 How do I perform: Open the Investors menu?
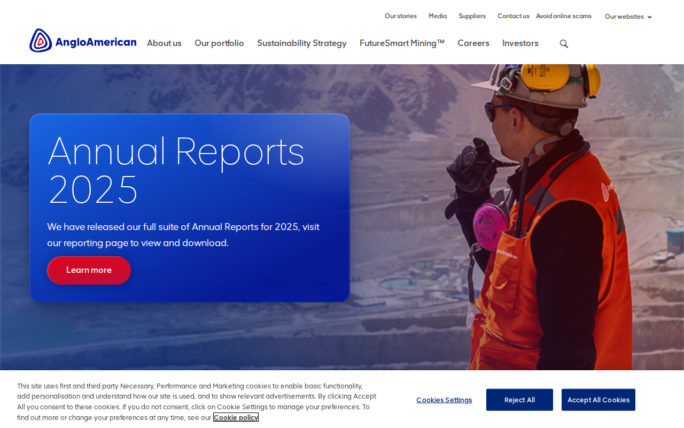pos(520,43)
